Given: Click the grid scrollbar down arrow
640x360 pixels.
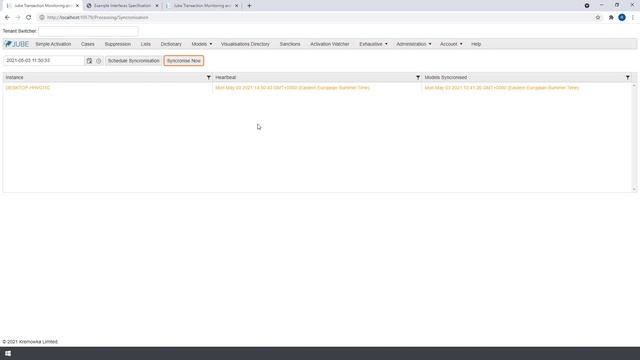Looking at the screenshot, I should (x=634, y=189).
